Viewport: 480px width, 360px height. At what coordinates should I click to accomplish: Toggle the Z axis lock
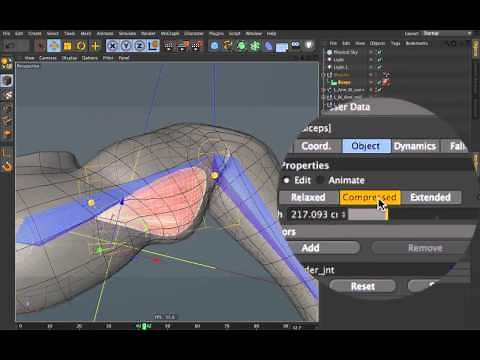point(140,46)
